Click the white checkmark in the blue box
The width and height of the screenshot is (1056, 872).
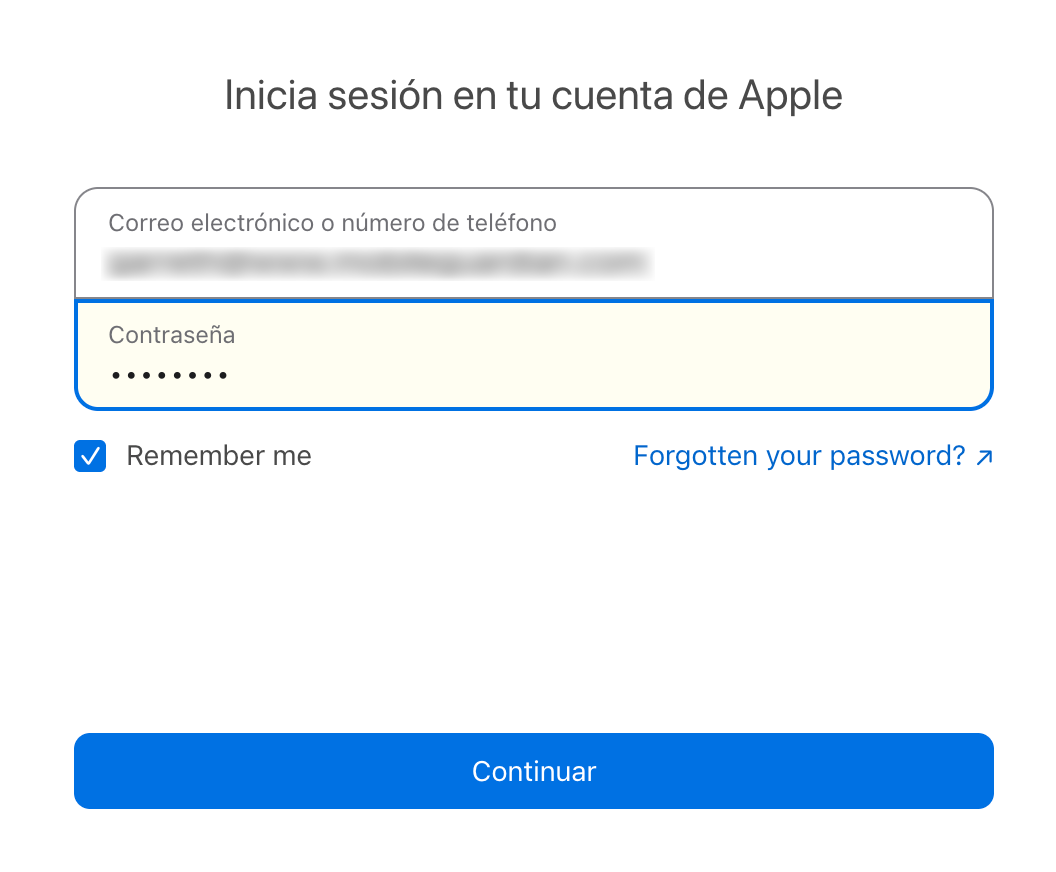tap(90, 457)
